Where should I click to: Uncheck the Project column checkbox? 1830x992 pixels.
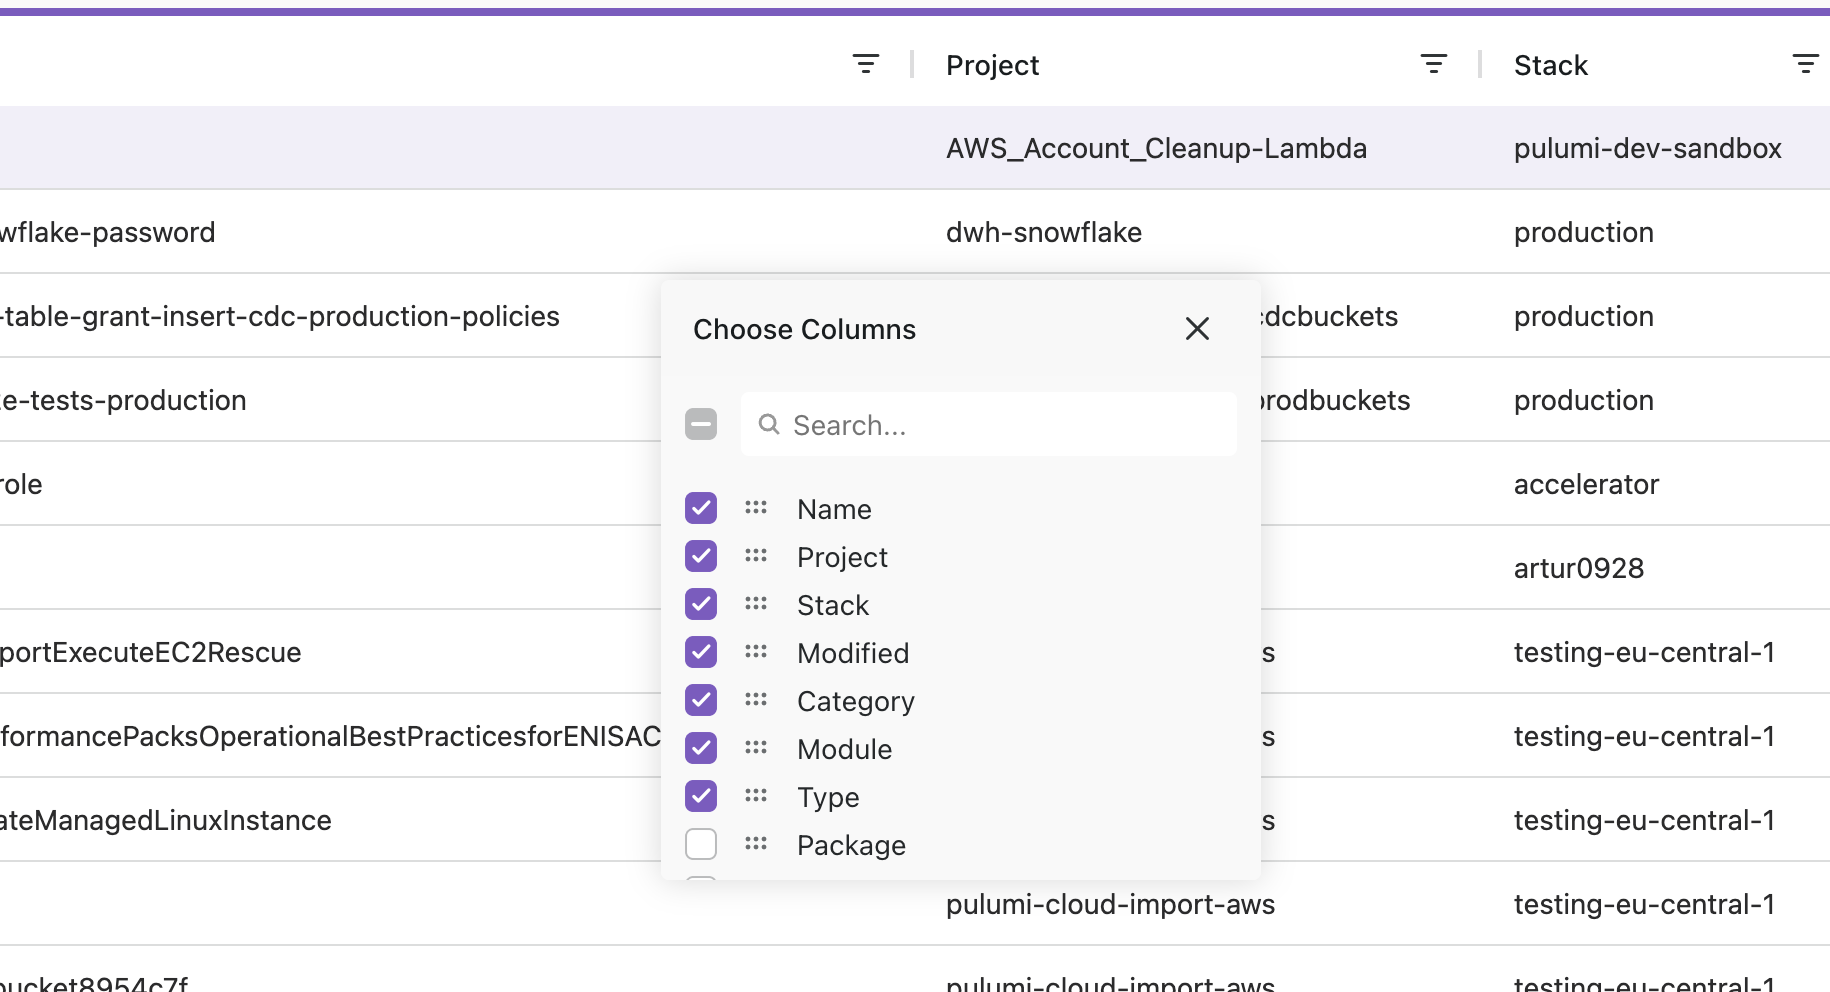[701, 556]
